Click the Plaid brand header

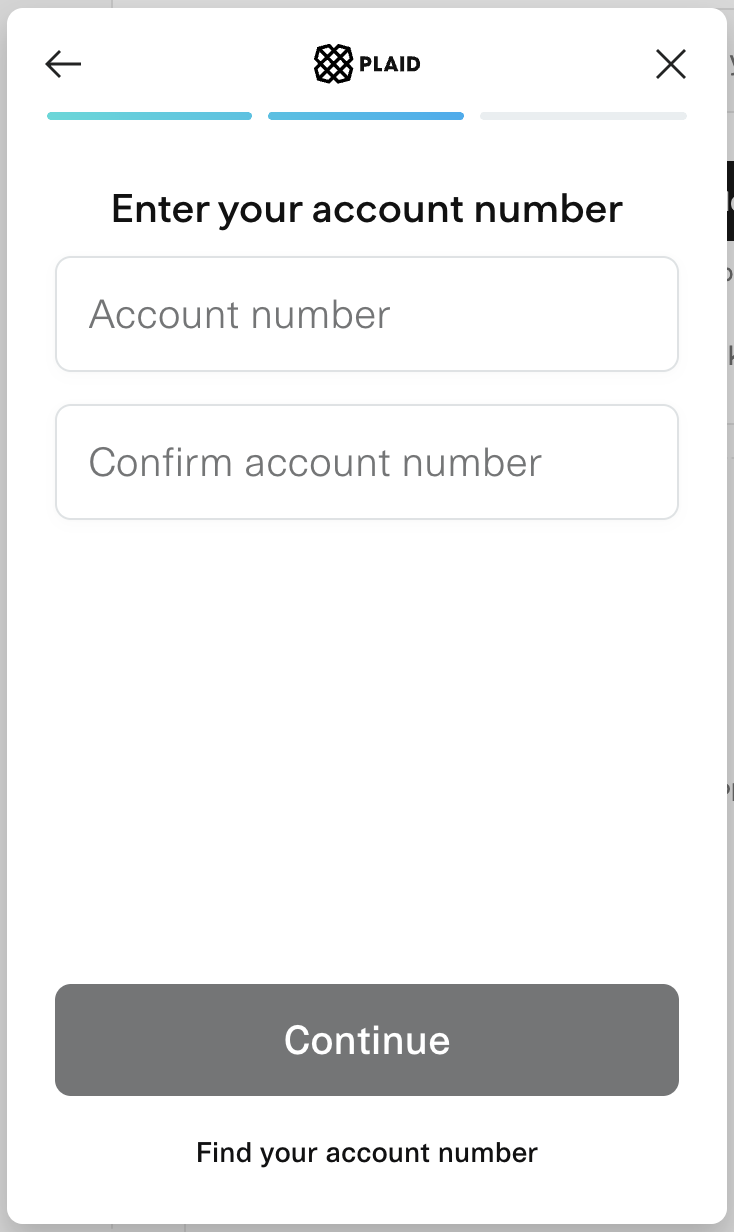coord(367,64)
